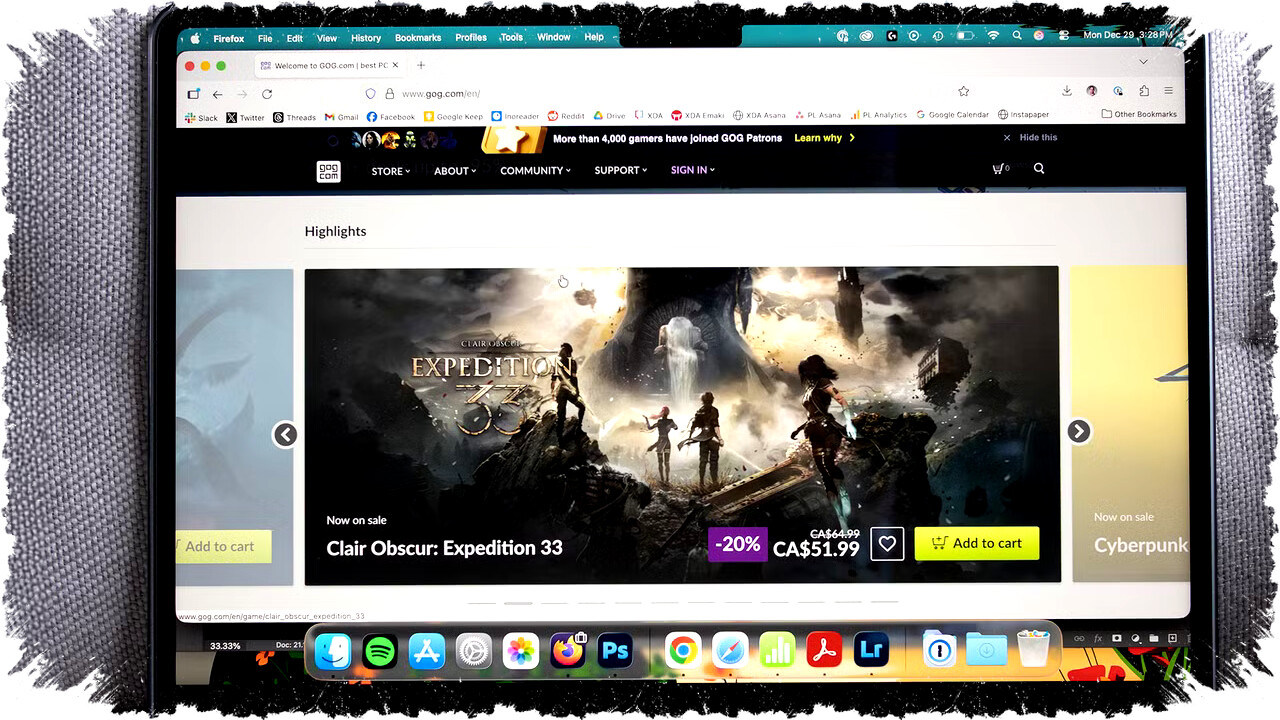Click the Firefox downloads arrow icon
Image resolution: width=1280 pixels, height=720 pixels.
tap(1066, 90)
